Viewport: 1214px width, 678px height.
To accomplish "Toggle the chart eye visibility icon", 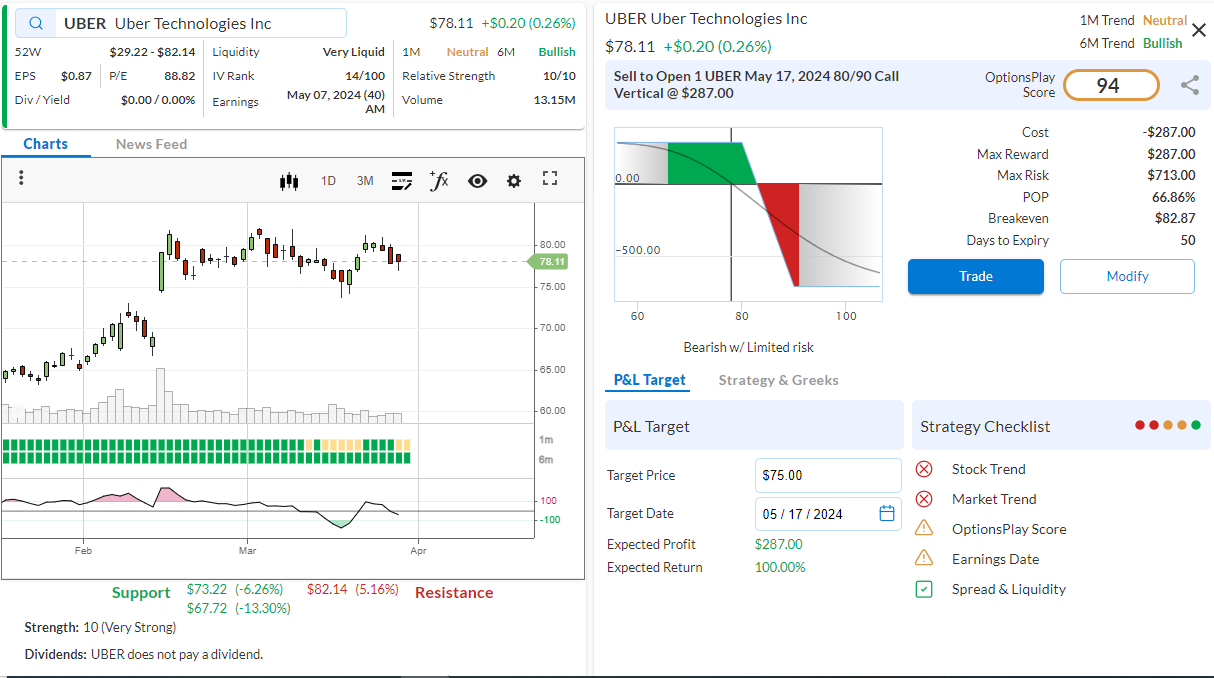I will coord(477,181).
